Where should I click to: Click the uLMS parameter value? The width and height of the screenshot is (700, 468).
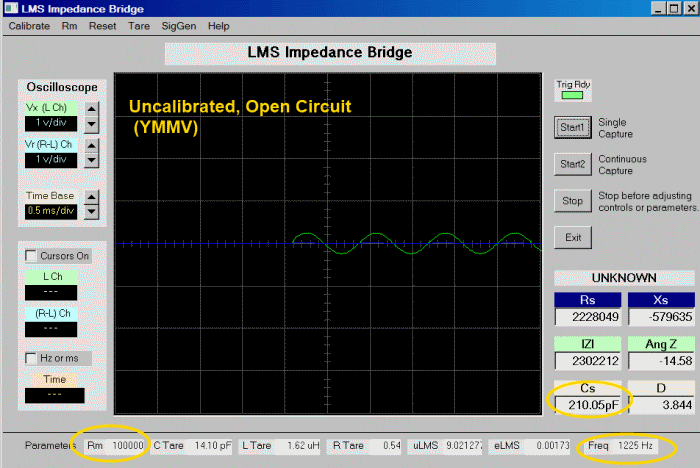click(x=464, y=446)
